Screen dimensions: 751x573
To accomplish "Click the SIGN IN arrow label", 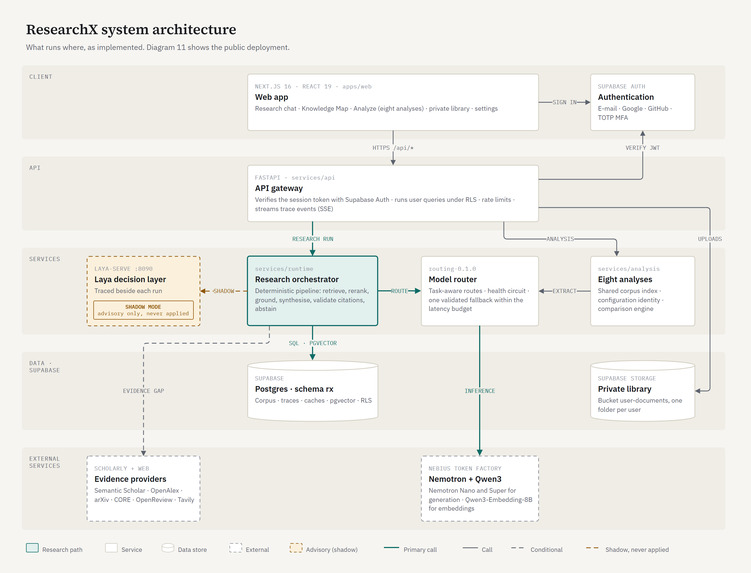I will (564, 102).
